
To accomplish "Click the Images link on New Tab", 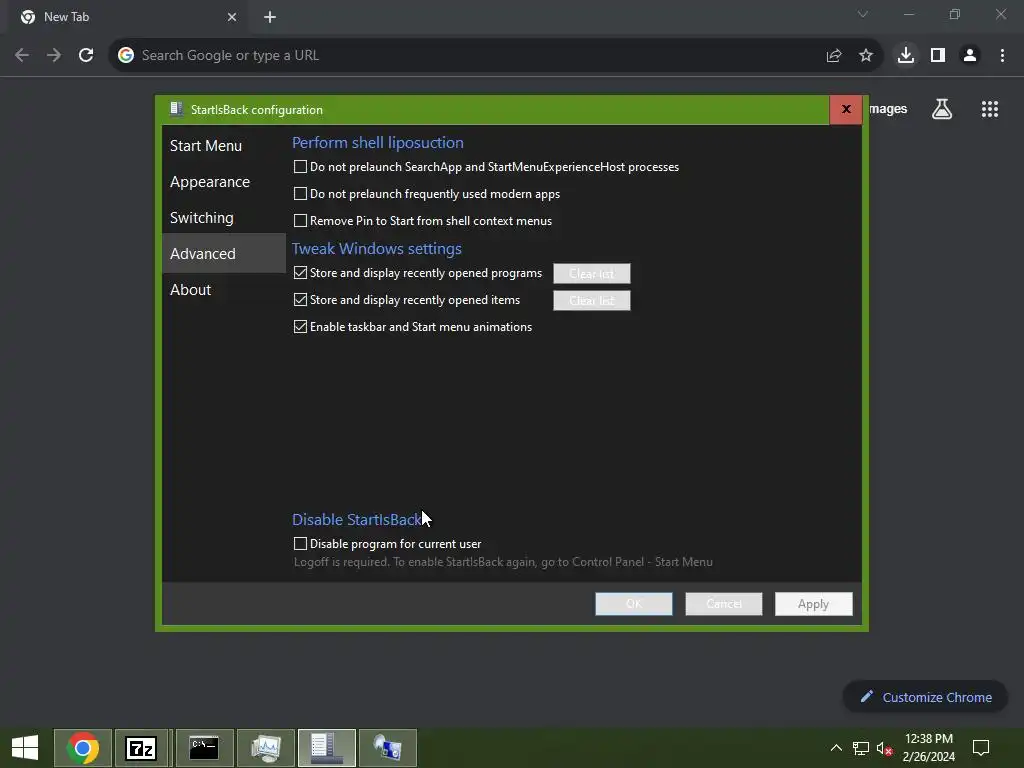I will 888,109.
